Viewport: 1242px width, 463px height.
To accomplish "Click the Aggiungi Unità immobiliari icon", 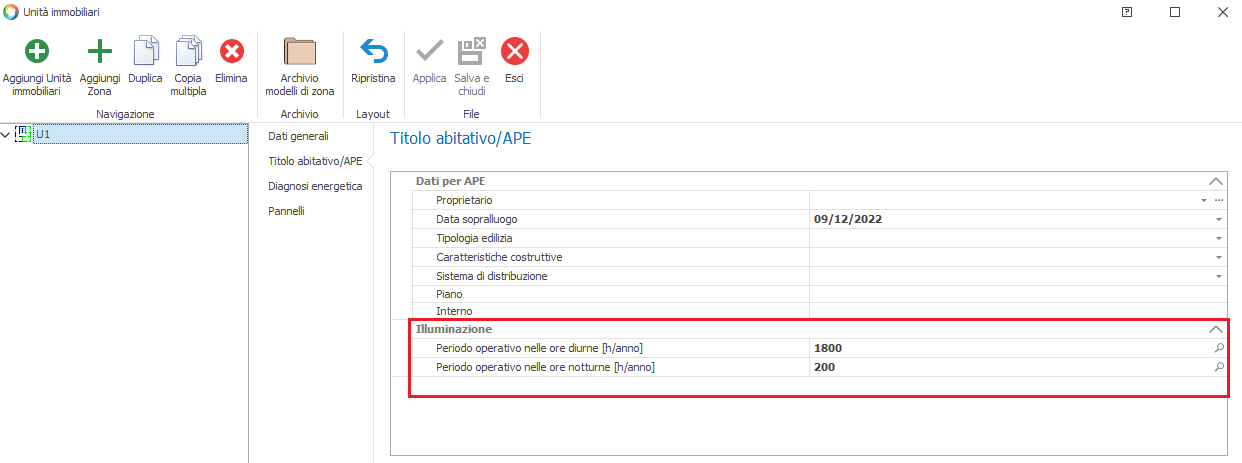I will [36, 52].
